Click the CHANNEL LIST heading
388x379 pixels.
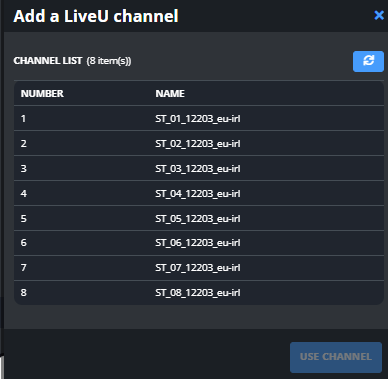48,61
